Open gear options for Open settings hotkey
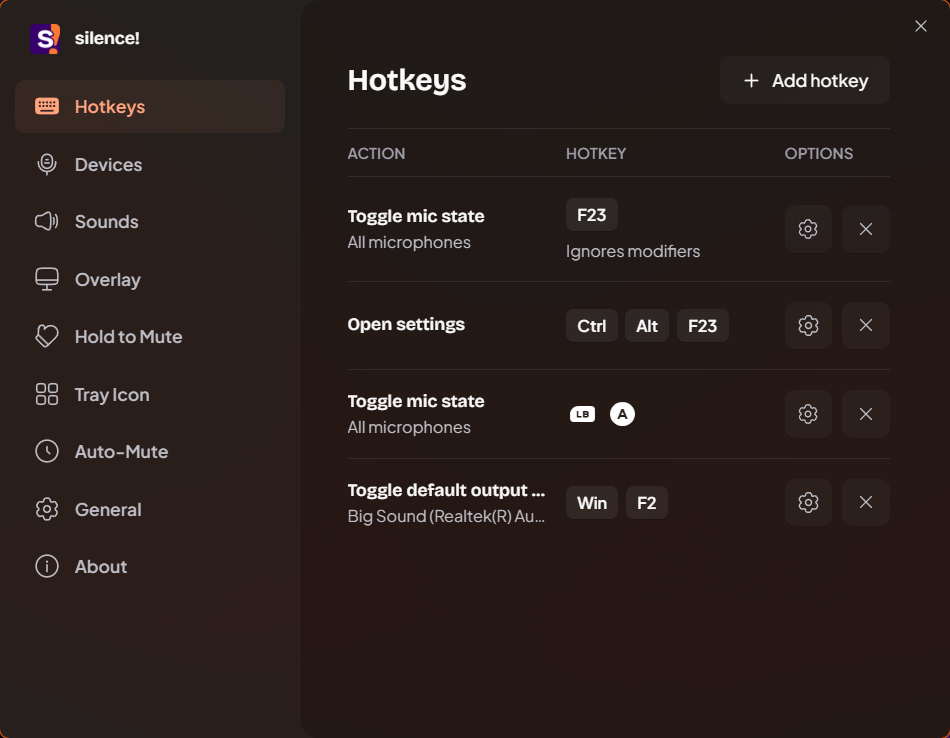Screen dimensions: 950x738 point(808,325)
